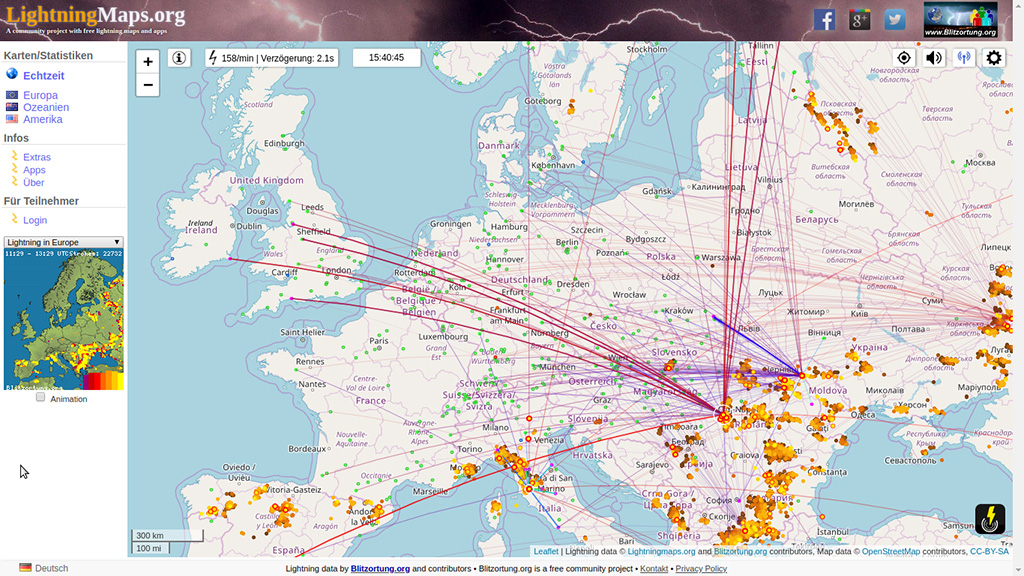Toggle the detector stations antenna layer
Screen dimensions: 1024x576
pos(964,58)
